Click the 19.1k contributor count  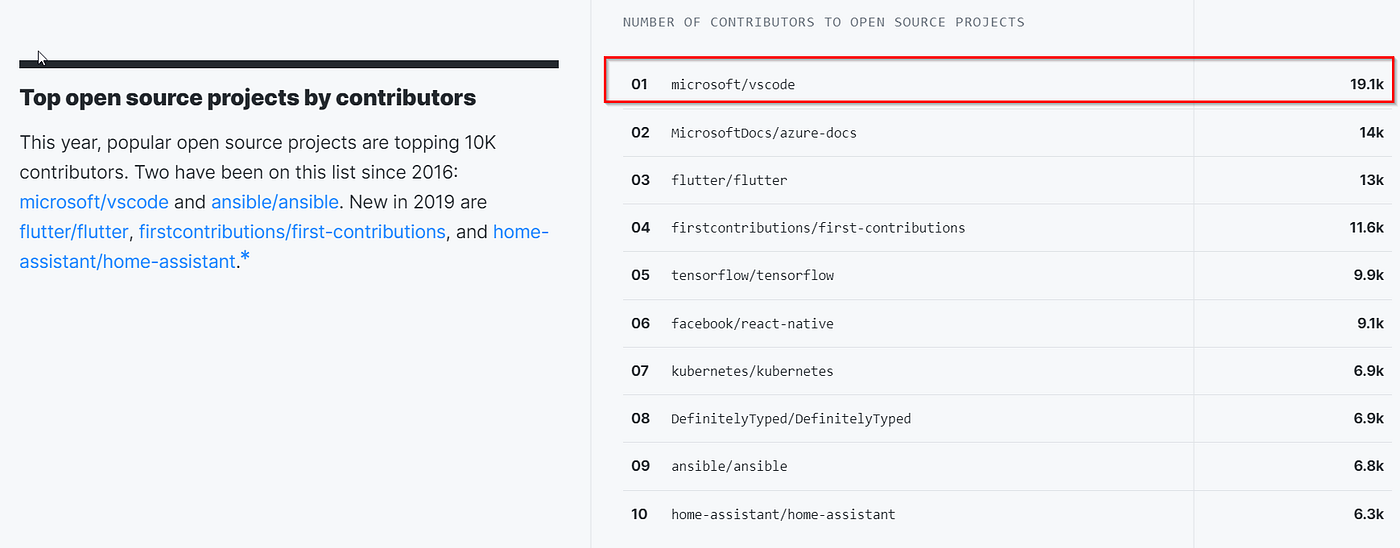pos(1367,85)
